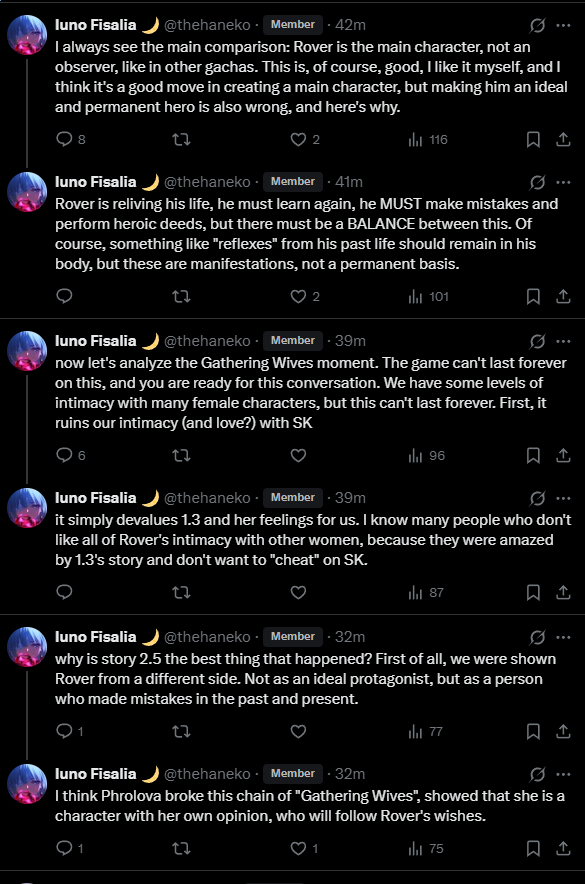
Task: Retweet the Phrolova 'Gathering Wives' tweet
Action: click(181, 848)
